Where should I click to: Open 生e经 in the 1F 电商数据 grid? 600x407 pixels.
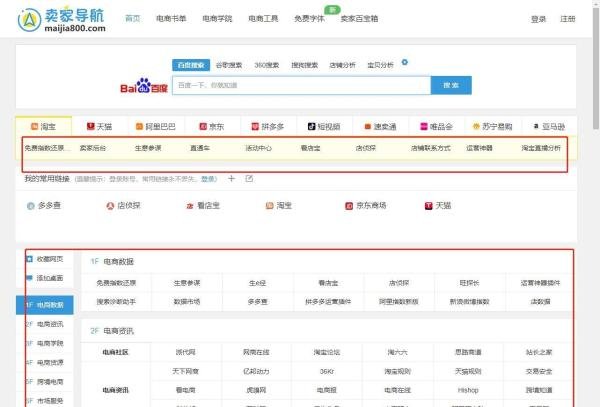[x=258, y=283]
